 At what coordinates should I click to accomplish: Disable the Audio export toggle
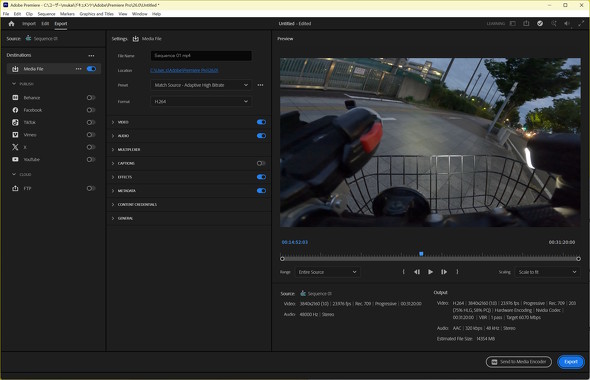[261, 135]
